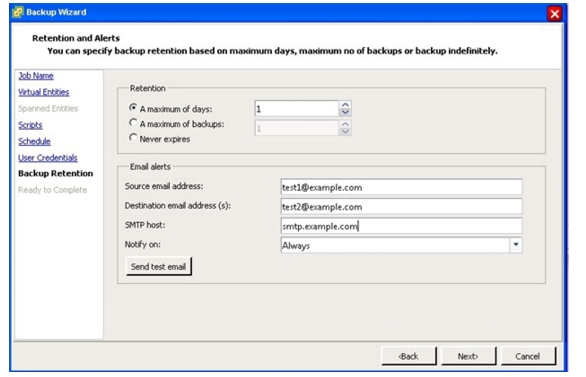The image size is (586, 377).
Task: Jump to the Schedule step
Action: pos(34,142)
